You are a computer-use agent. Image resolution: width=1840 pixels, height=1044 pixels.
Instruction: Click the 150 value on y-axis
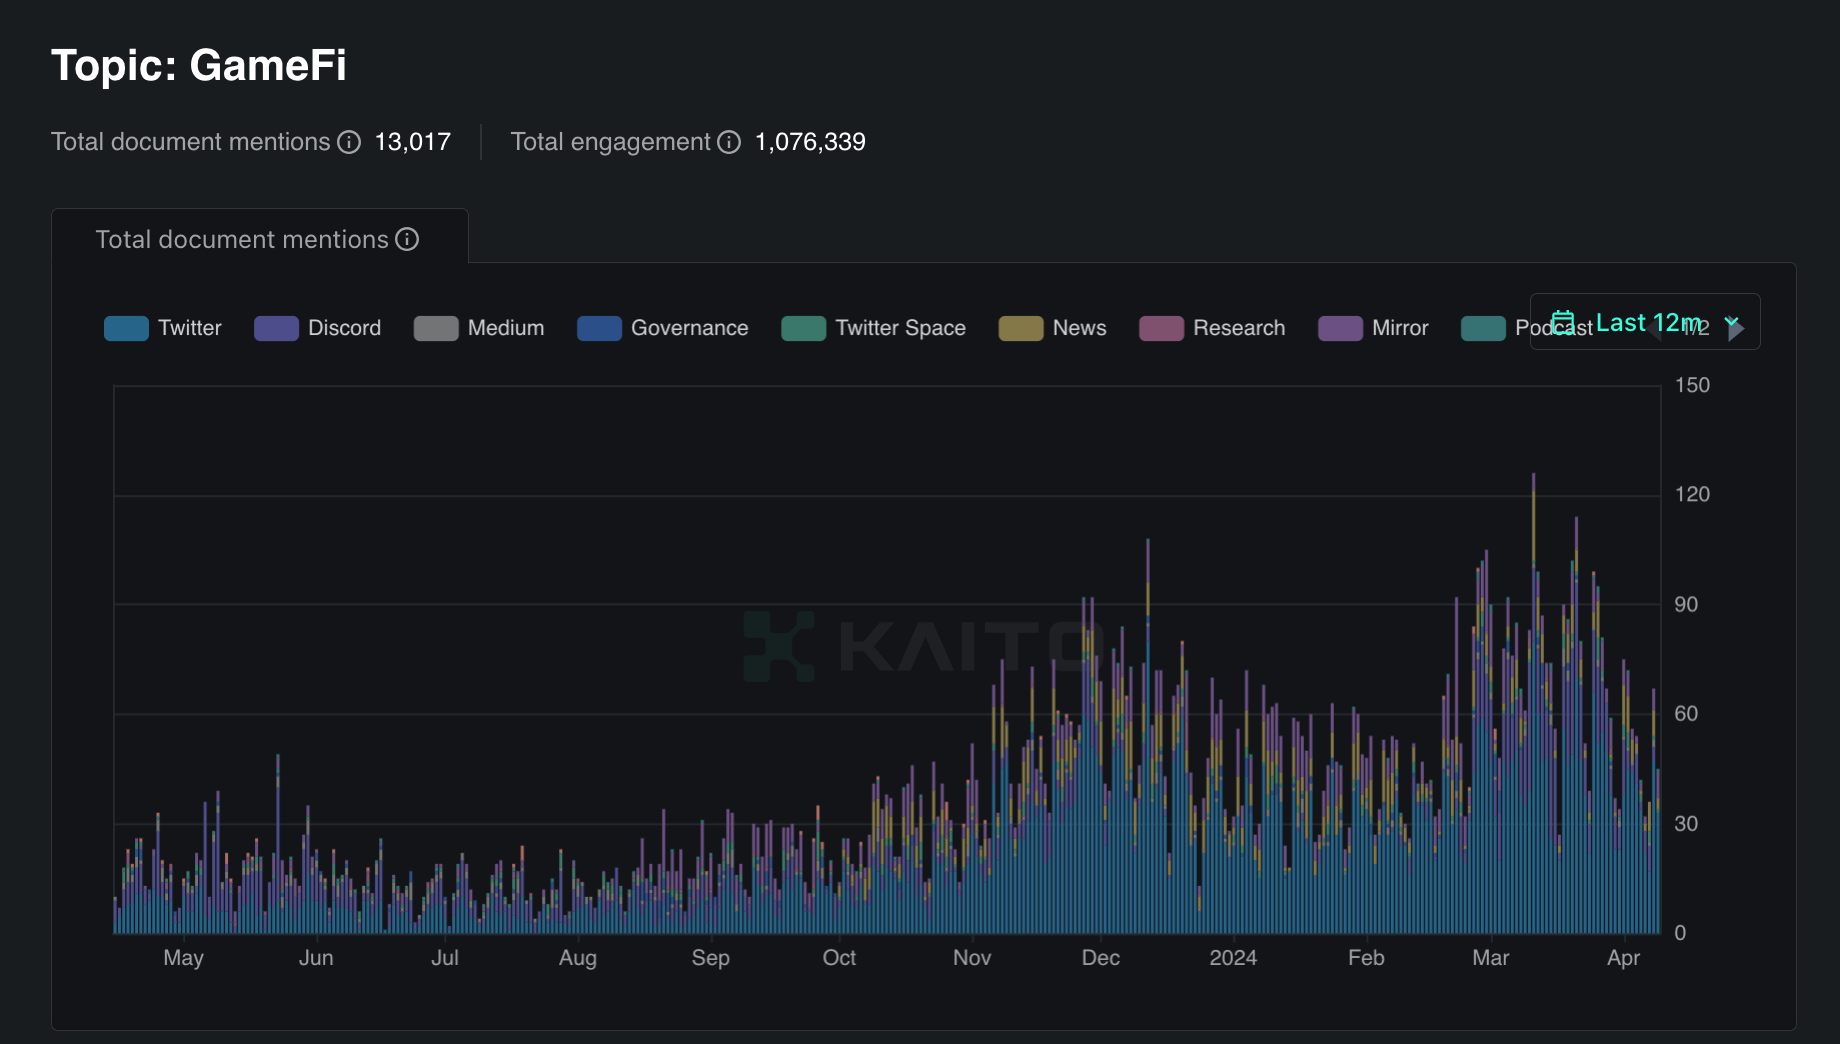(1692, 385)
